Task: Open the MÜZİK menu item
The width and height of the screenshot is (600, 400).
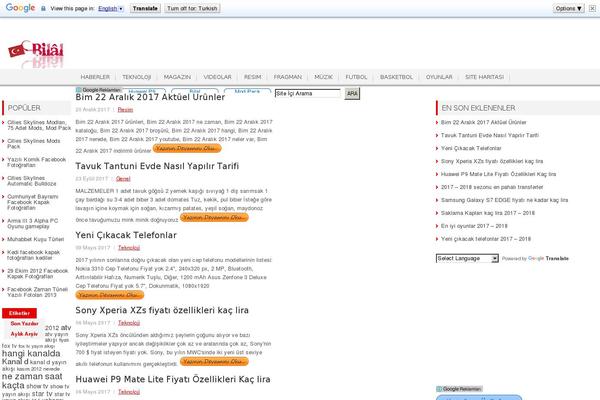Action: click(323, 77)
